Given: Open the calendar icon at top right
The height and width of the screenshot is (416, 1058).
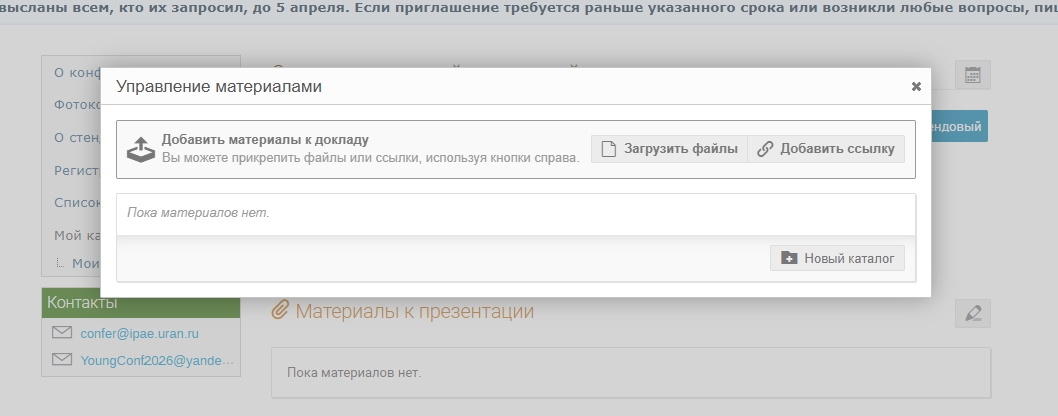Looking at the screenshot, I should [972, 75].
